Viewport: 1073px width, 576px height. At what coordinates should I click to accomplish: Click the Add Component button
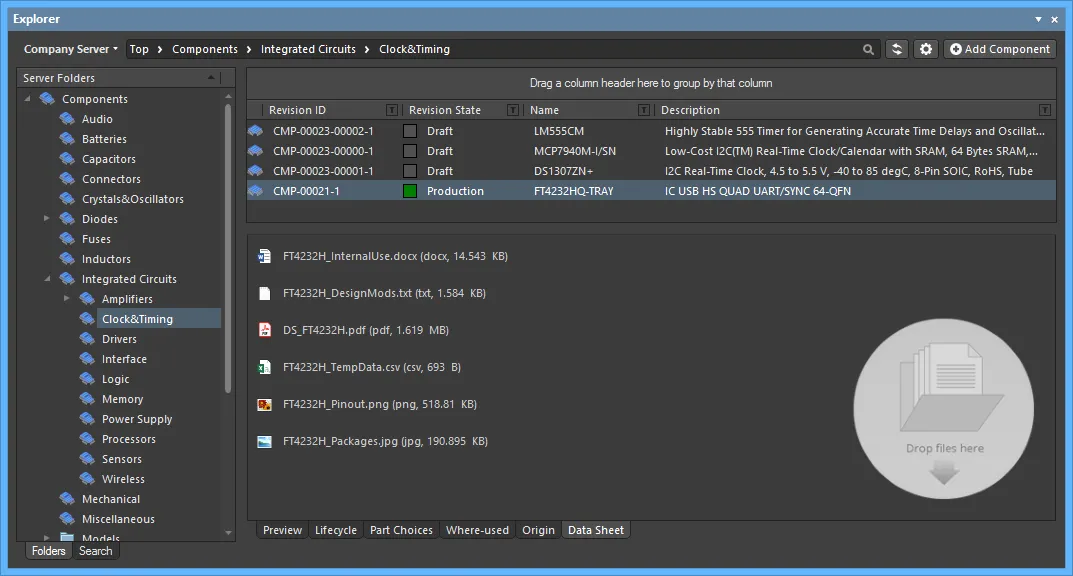coord(1000,49)
